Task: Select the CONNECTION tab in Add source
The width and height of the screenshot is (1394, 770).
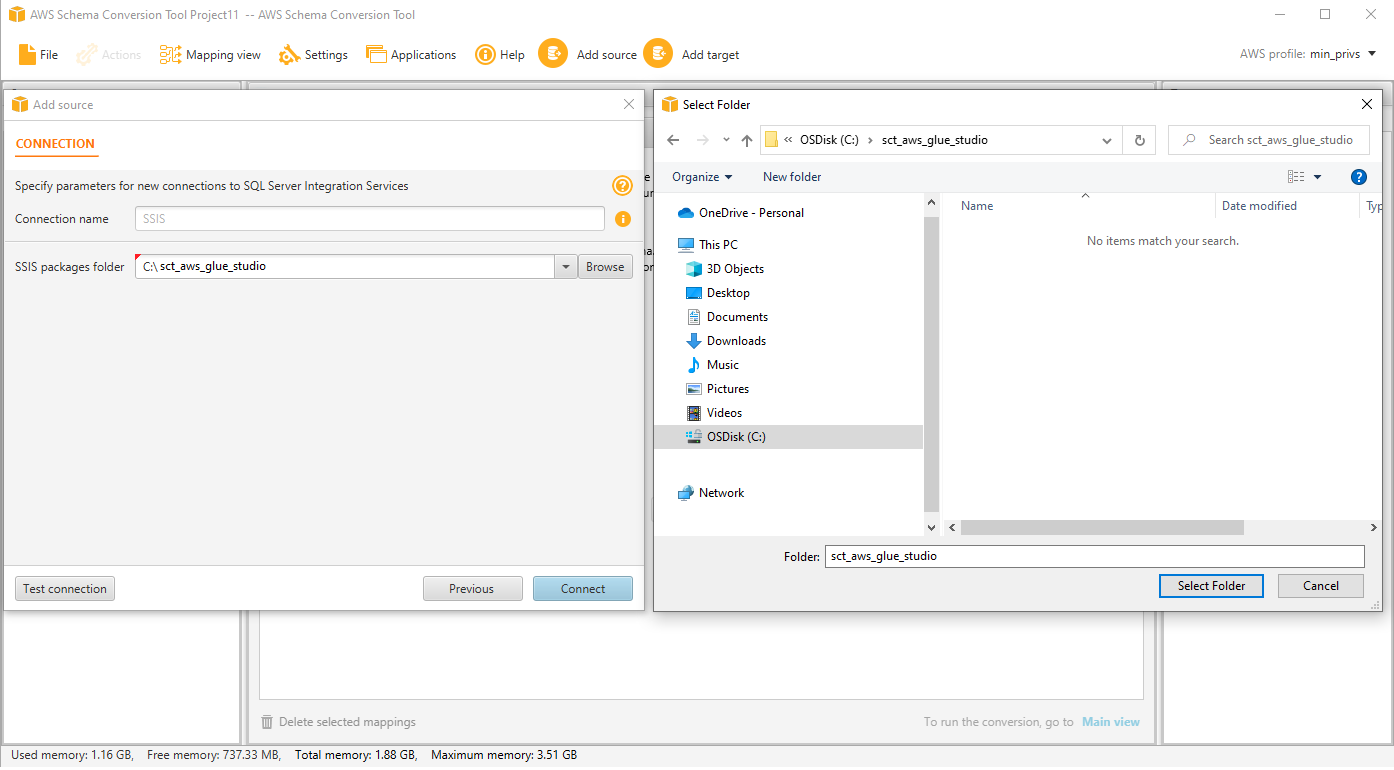Action: coord(56,144)
